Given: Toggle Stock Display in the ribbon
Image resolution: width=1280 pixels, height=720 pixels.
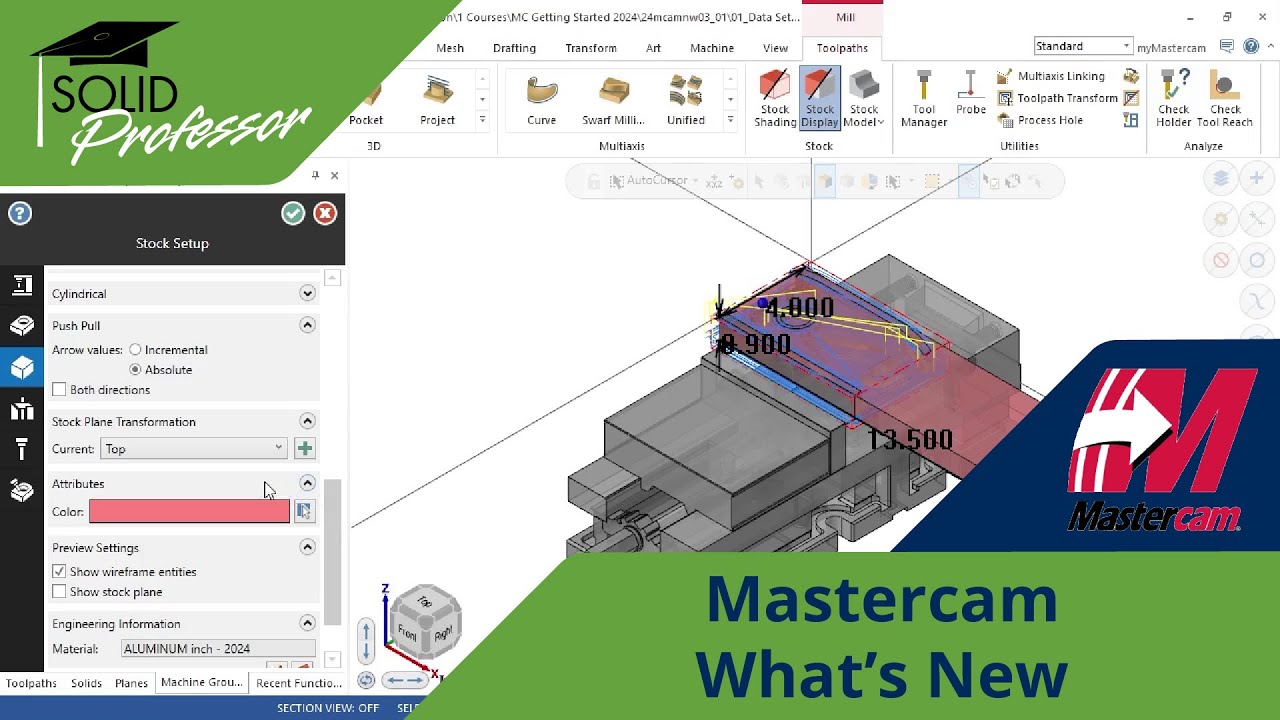Looking at the screenshot, I should pos(819,98).
